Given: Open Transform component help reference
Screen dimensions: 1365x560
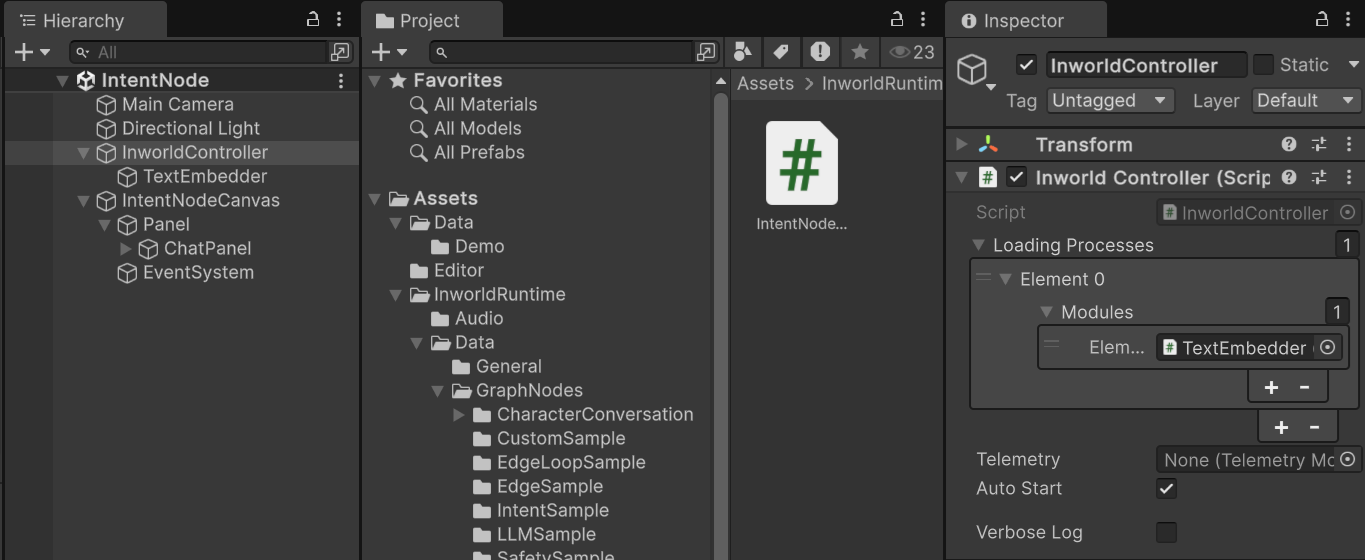Looking at the screenshot, I should click(1290, 144).
